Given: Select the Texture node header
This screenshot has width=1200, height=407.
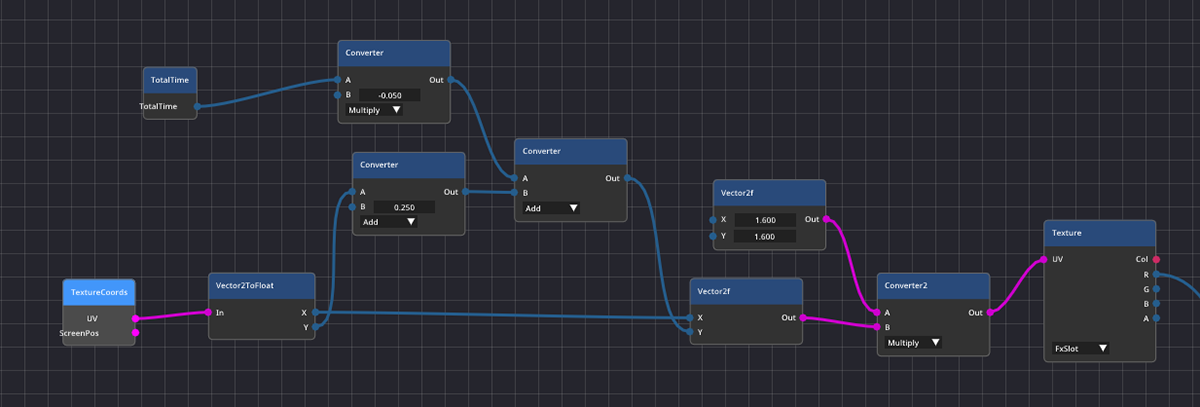Looking at the screenshot, I should point(1100,233).
